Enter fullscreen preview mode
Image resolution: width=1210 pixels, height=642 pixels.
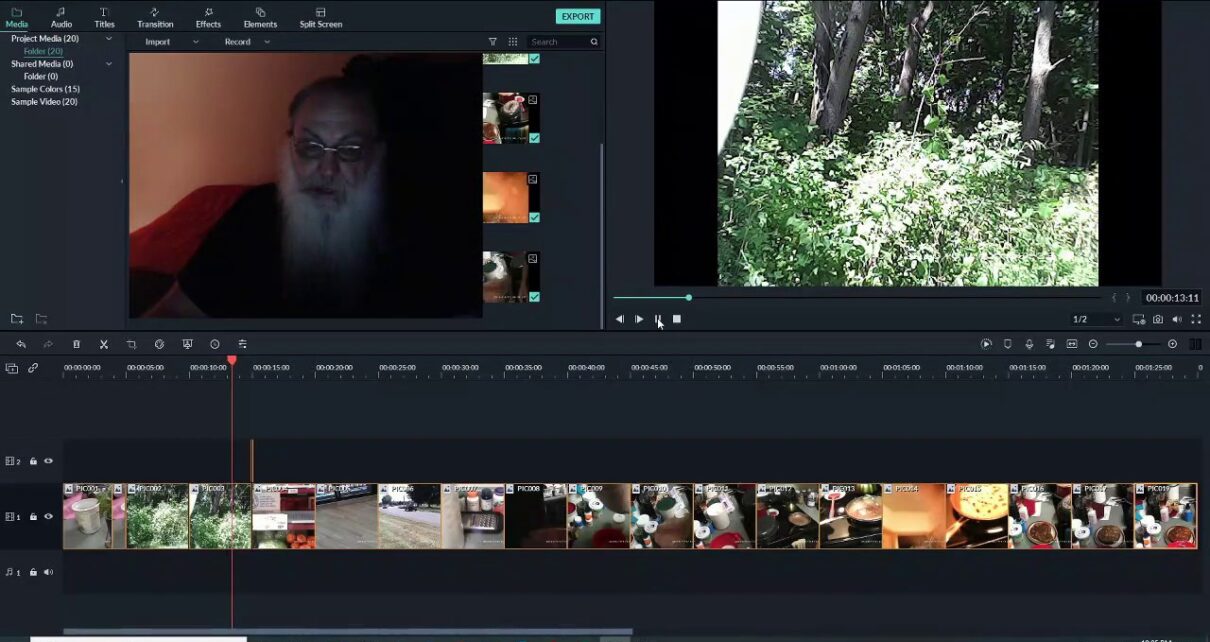click(x=1195, y=319)
